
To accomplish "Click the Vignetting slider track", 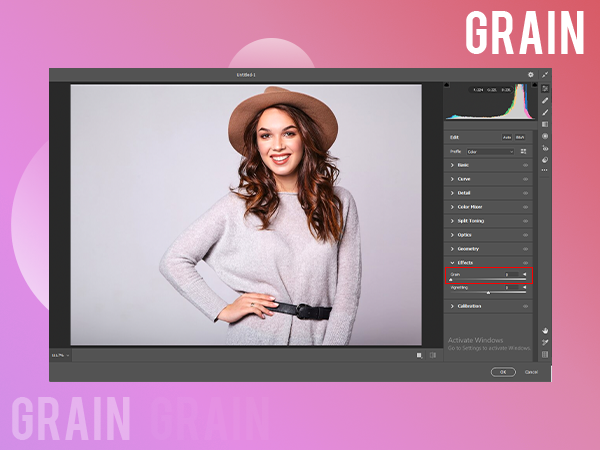I will 488,293.
